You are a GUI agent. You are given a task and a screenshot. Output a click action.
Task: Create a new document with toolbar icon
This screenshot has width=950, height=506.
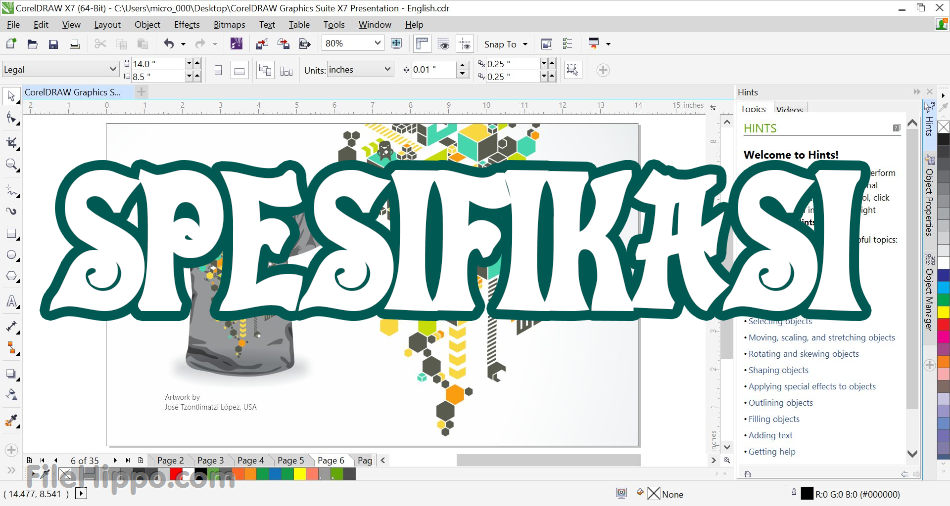click(x=11, y=44)
